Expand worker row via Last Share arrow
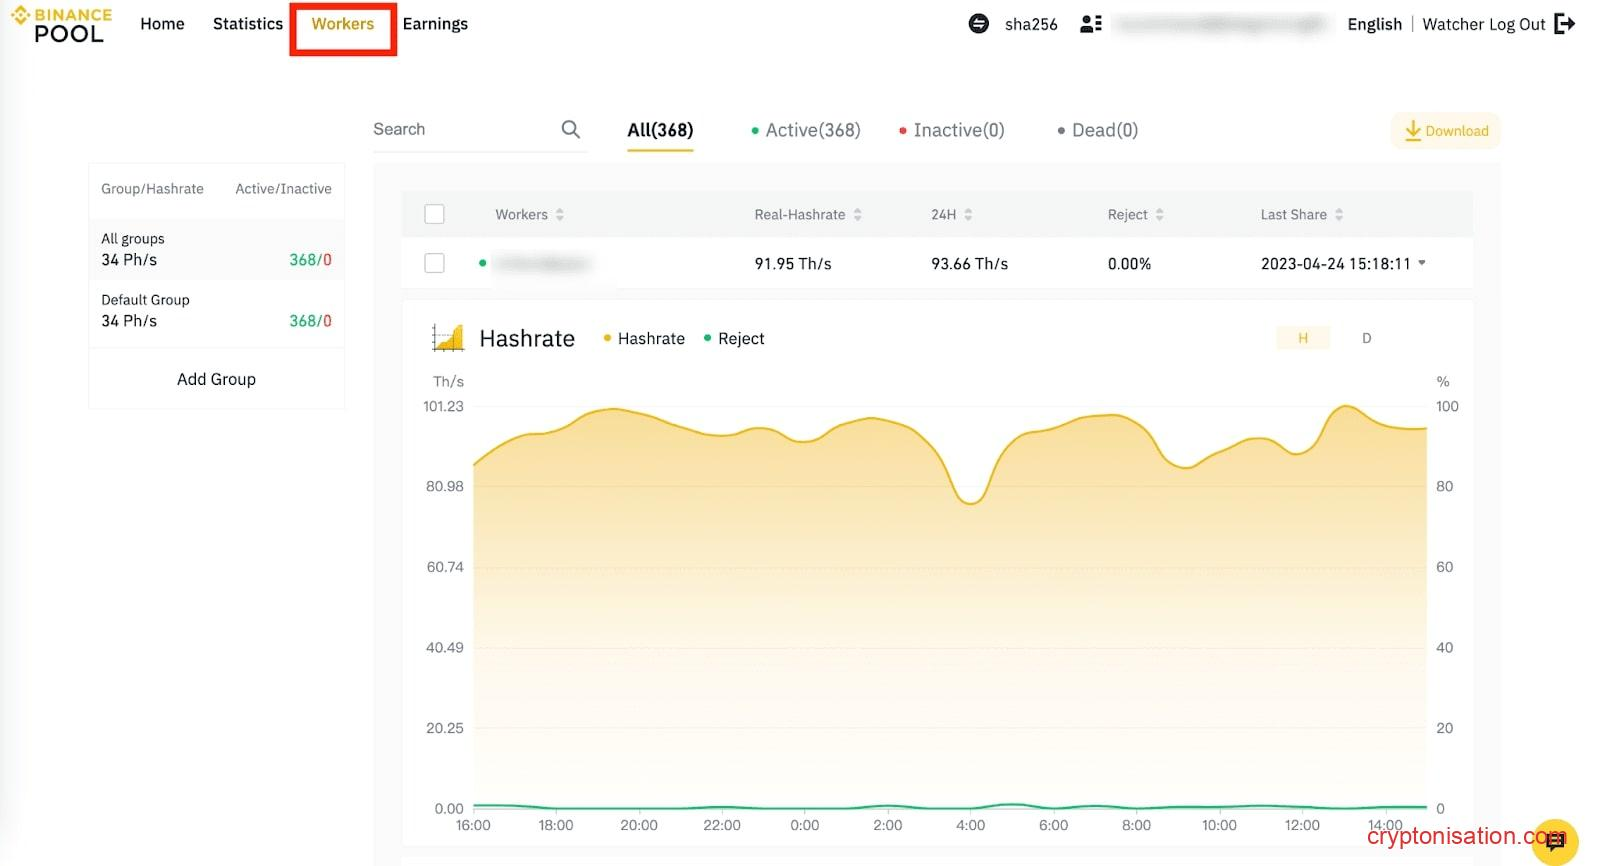 [1422, 263]
